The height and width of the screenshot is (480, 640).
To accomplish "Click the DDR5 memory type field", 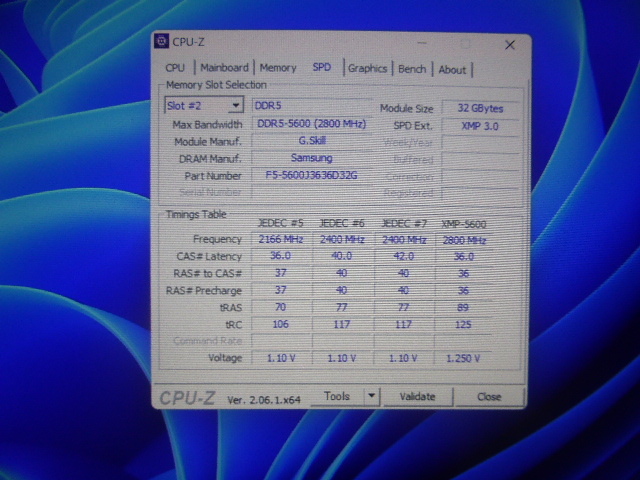I will 311,106.
